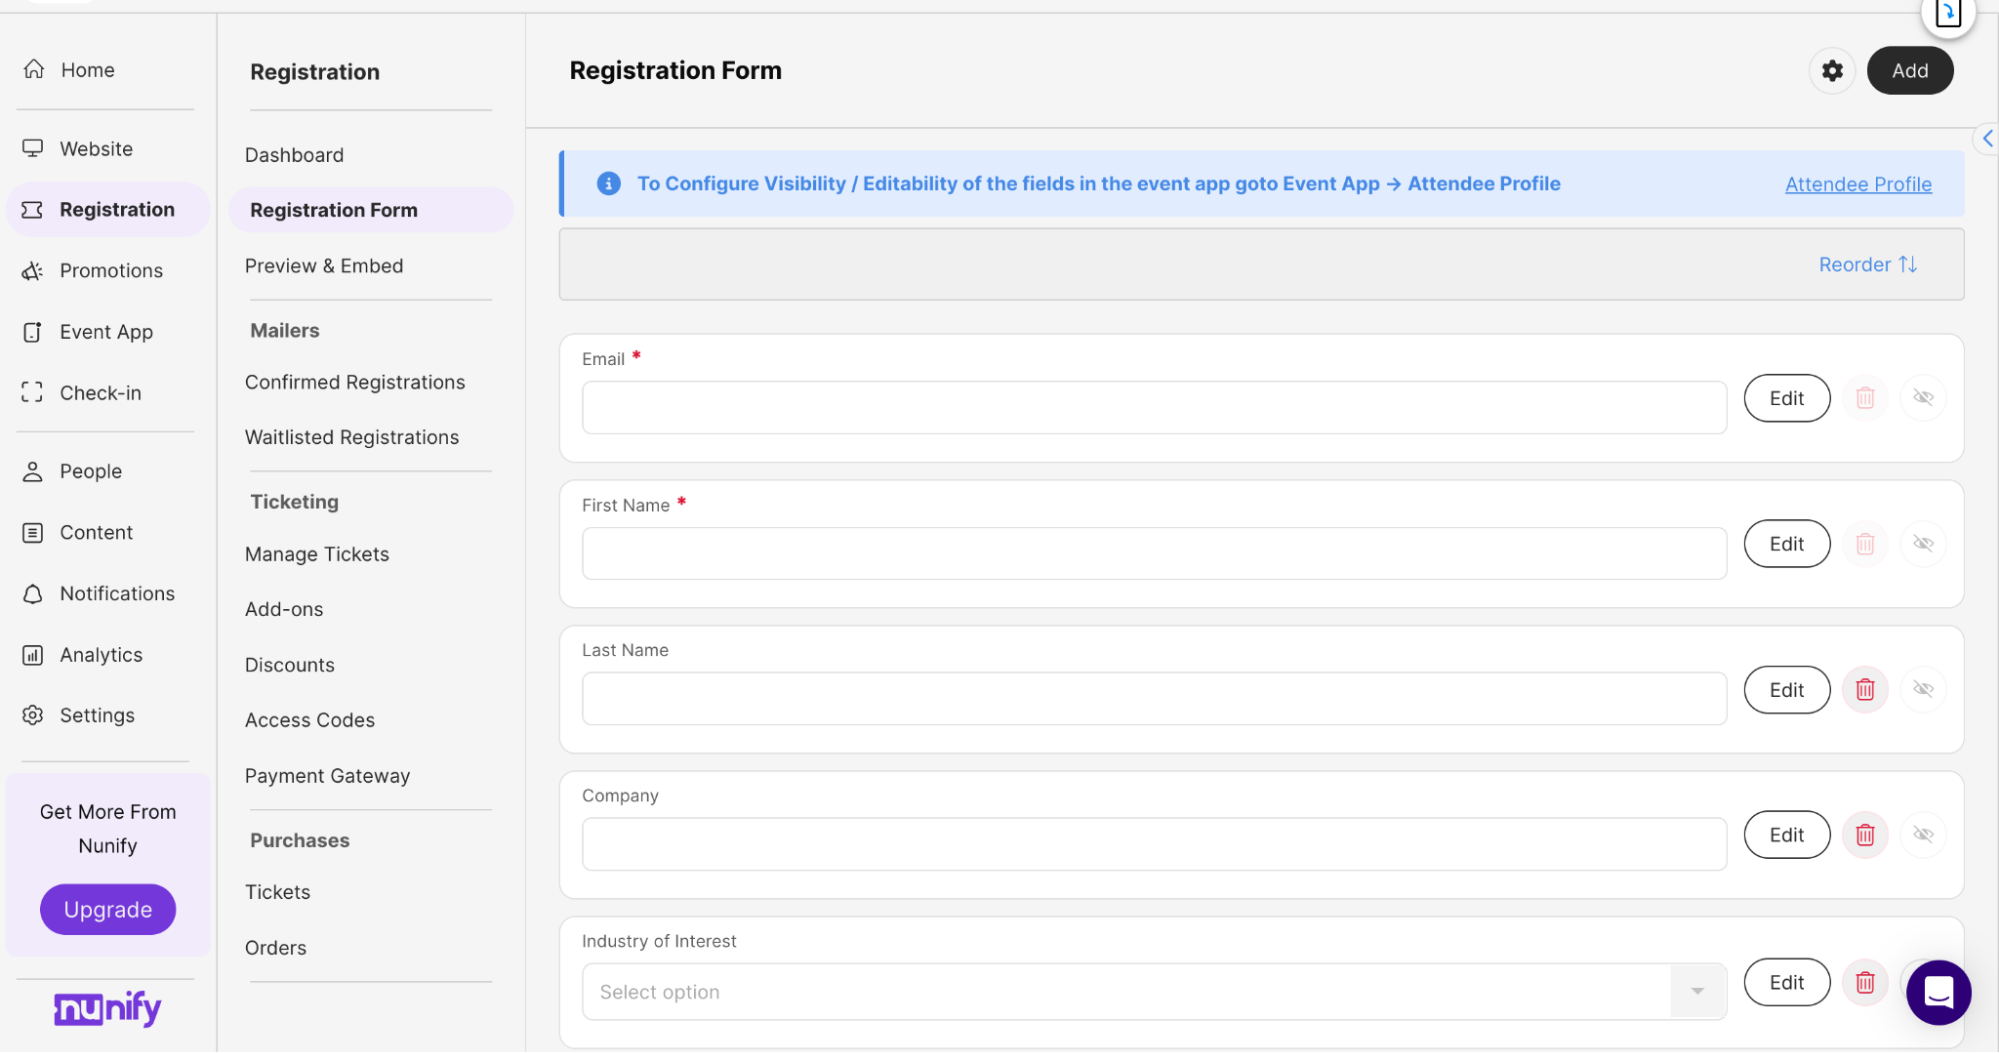Screen dimensions: 1999x1053
Task: Toggle visibility of the Email field
Action: click(1923, 398)
